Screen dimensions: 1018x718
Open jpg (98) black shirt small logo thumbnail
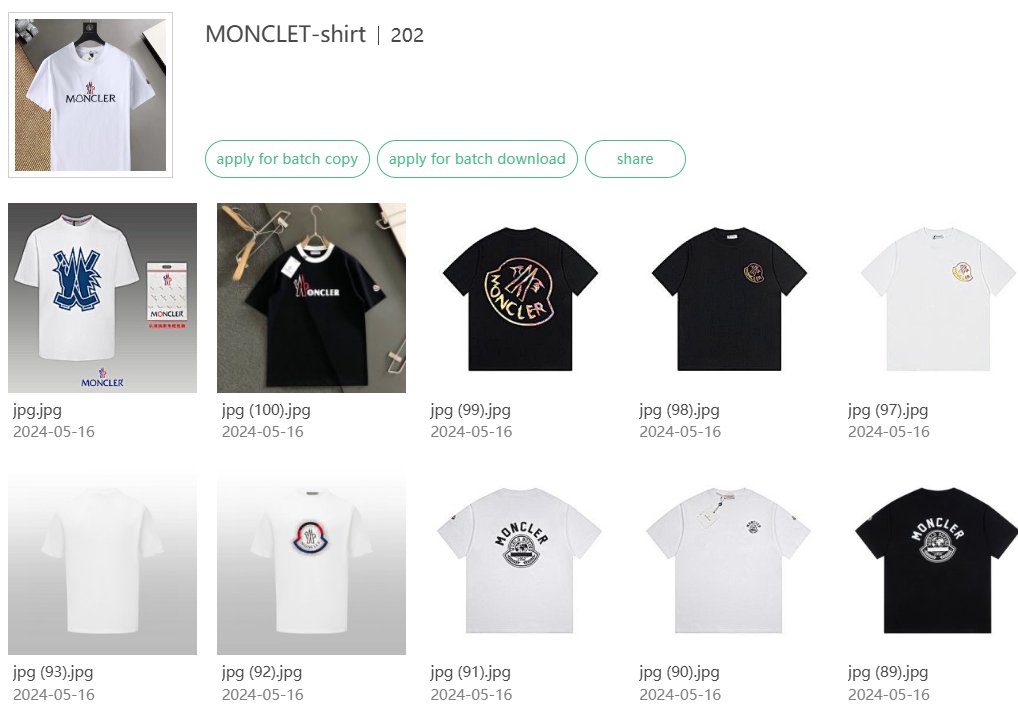point(729,298)
